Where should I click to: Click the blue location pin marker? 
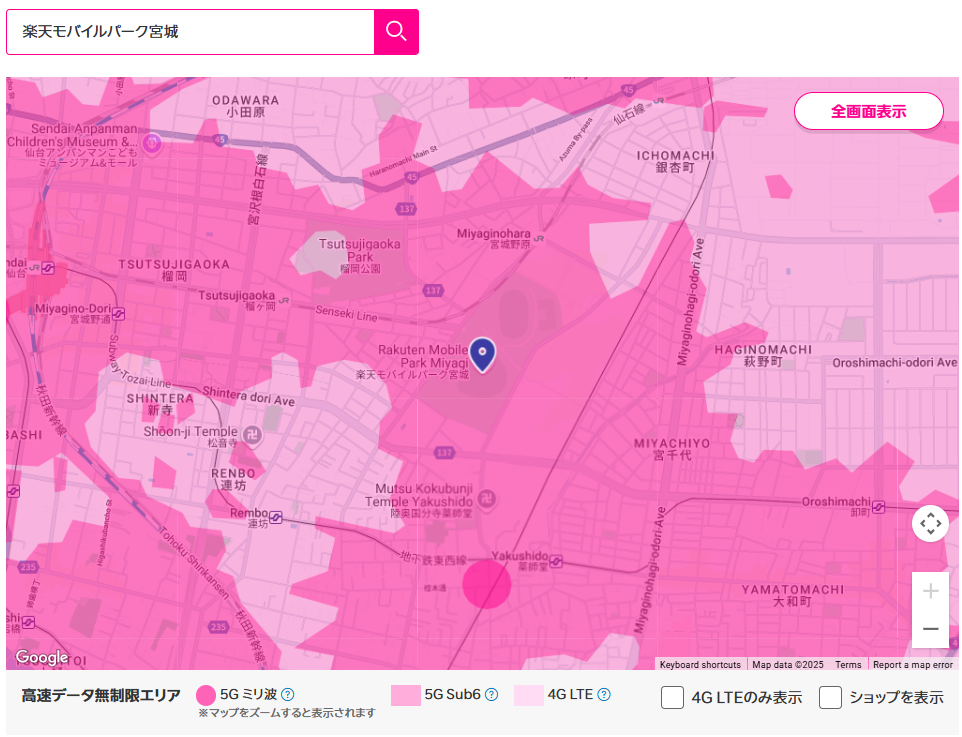(x=483, y=355)
